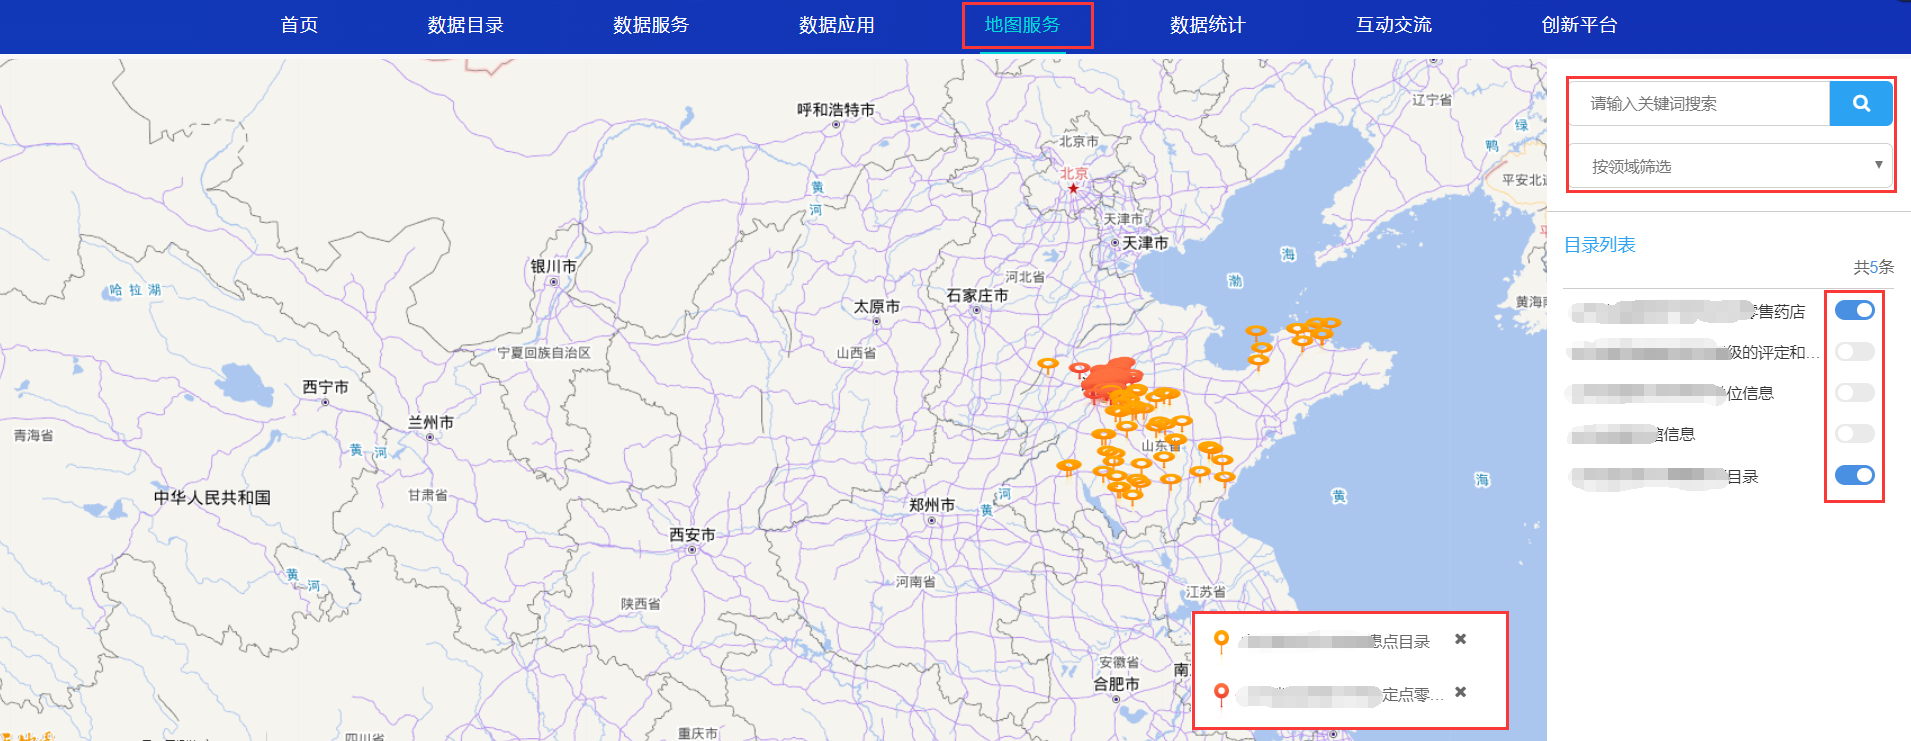
Task: Click the 兰州市 map label
Action: pos(431,423)
